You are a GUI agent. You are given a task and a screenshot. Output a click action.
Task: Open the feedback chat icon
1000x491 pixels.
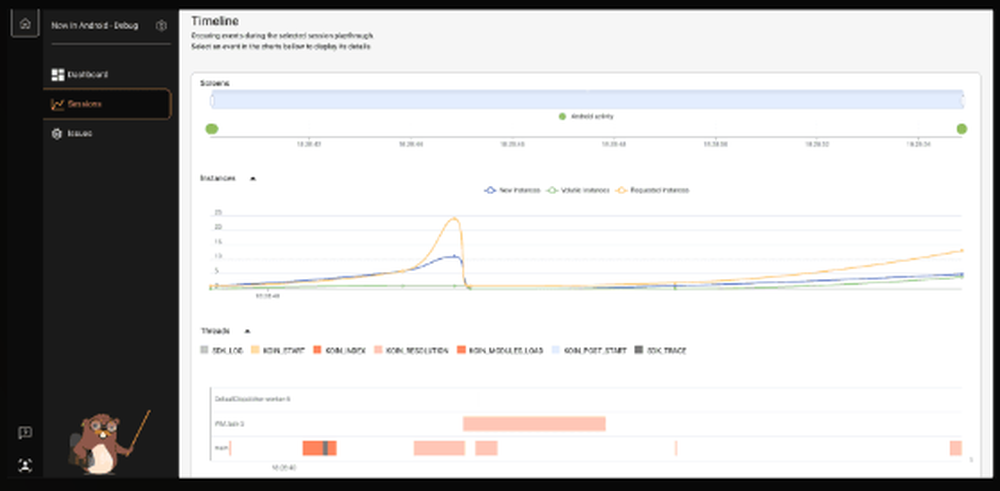tap(25, 434)
